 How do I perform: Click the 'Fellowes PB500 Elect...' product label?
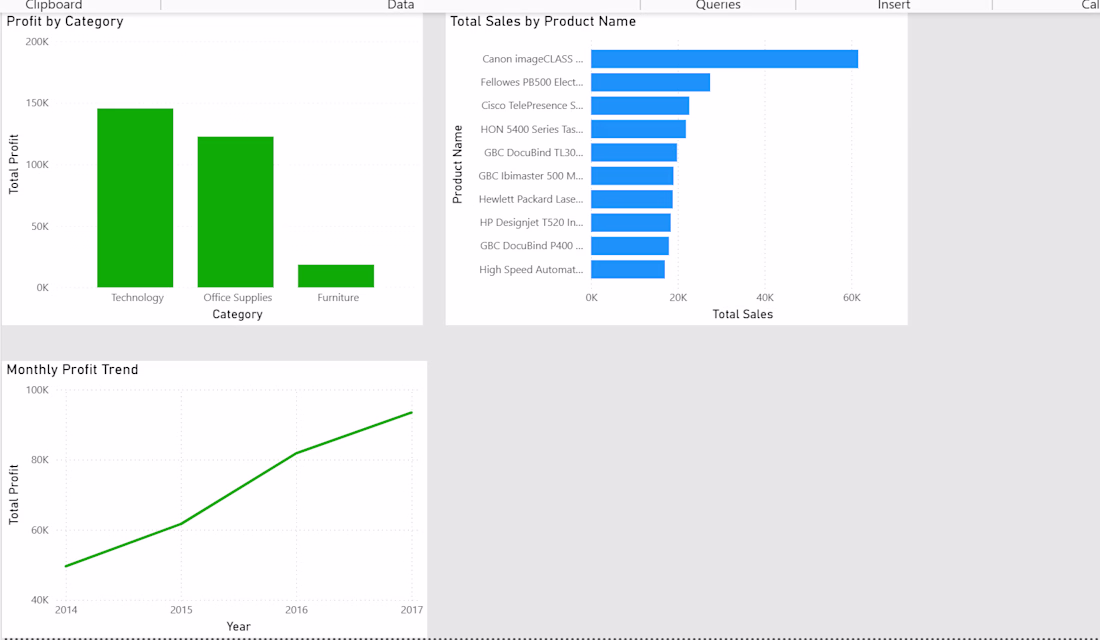[x=532, y=82]
